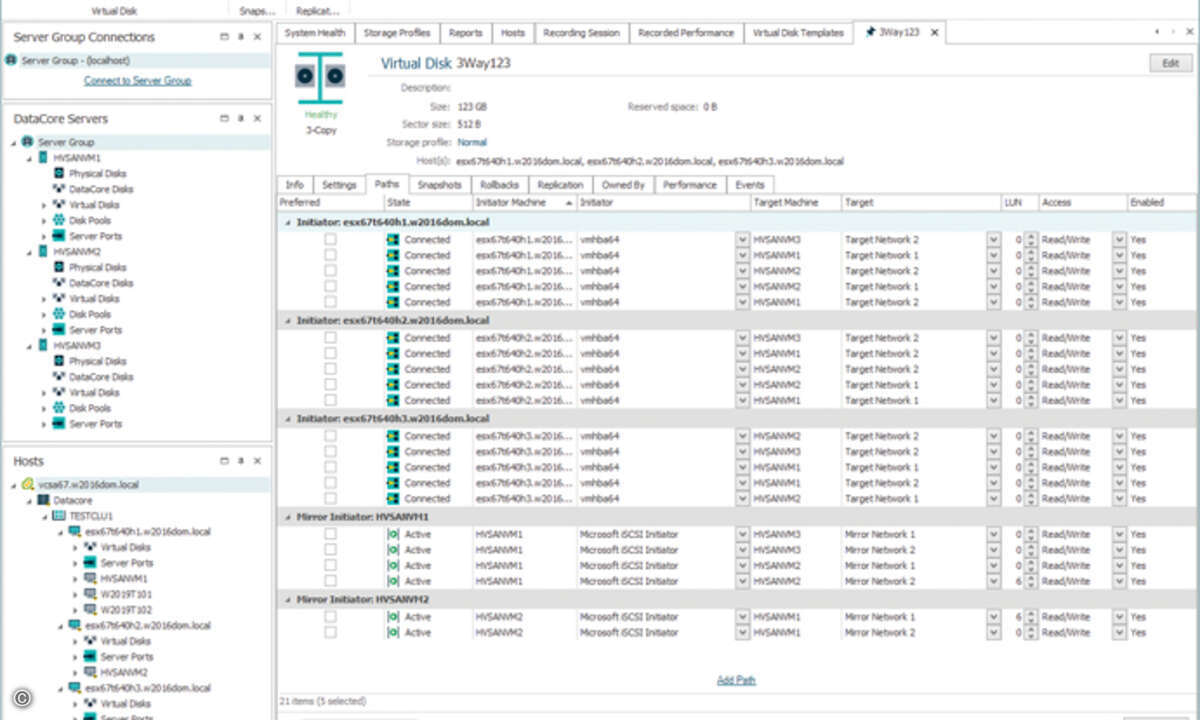Select vcsa67.w2016dom.local vCenter in Hosts panel
Image resolution: width=1200 pixels, height=720 pixels.
(x=88, y=484)
